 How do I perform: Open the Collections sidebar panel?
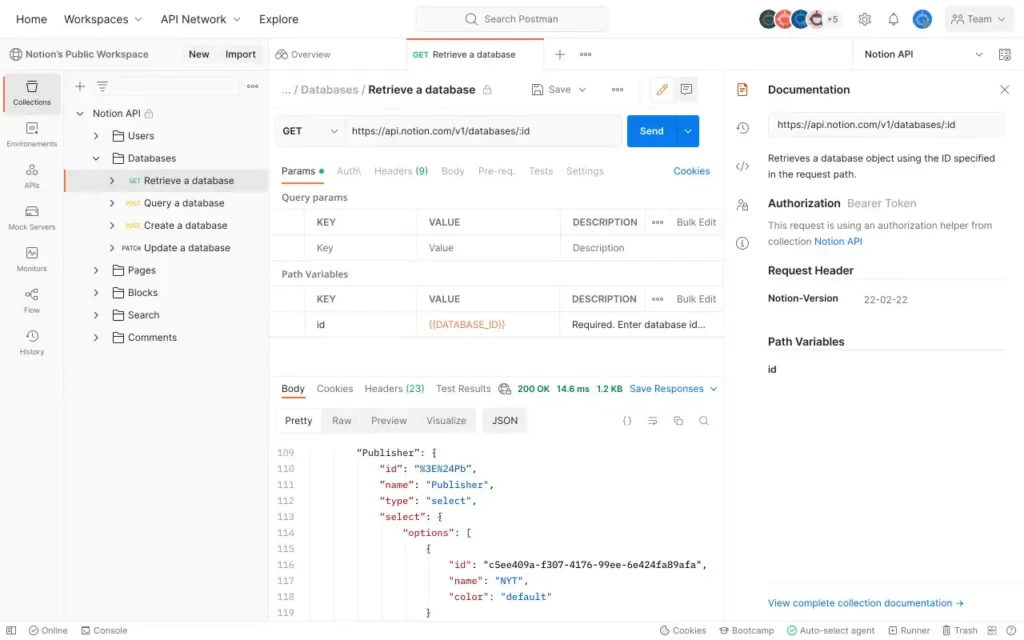(x=31, y=93)
